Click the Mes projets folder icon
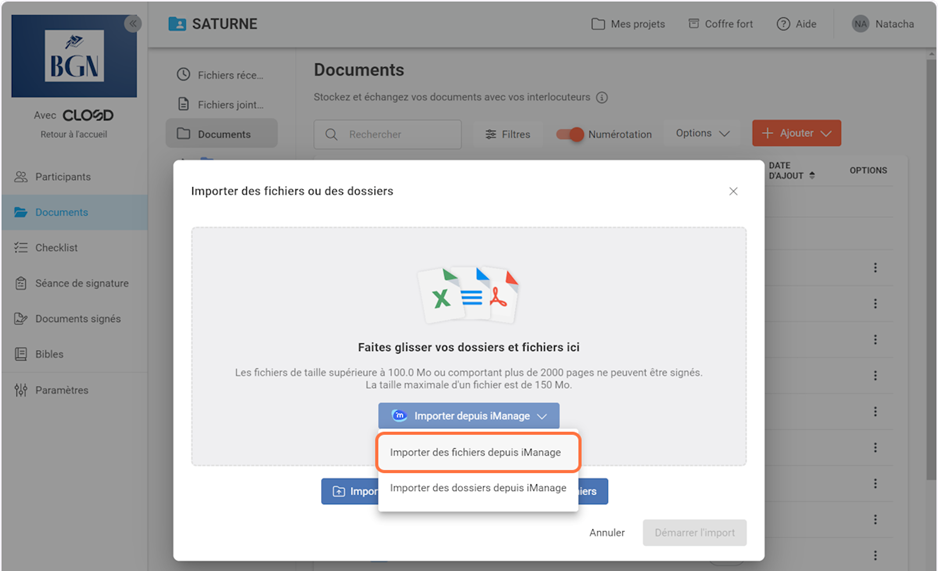The height and width of the screenshot is (571, 938). tap(598, 24)
